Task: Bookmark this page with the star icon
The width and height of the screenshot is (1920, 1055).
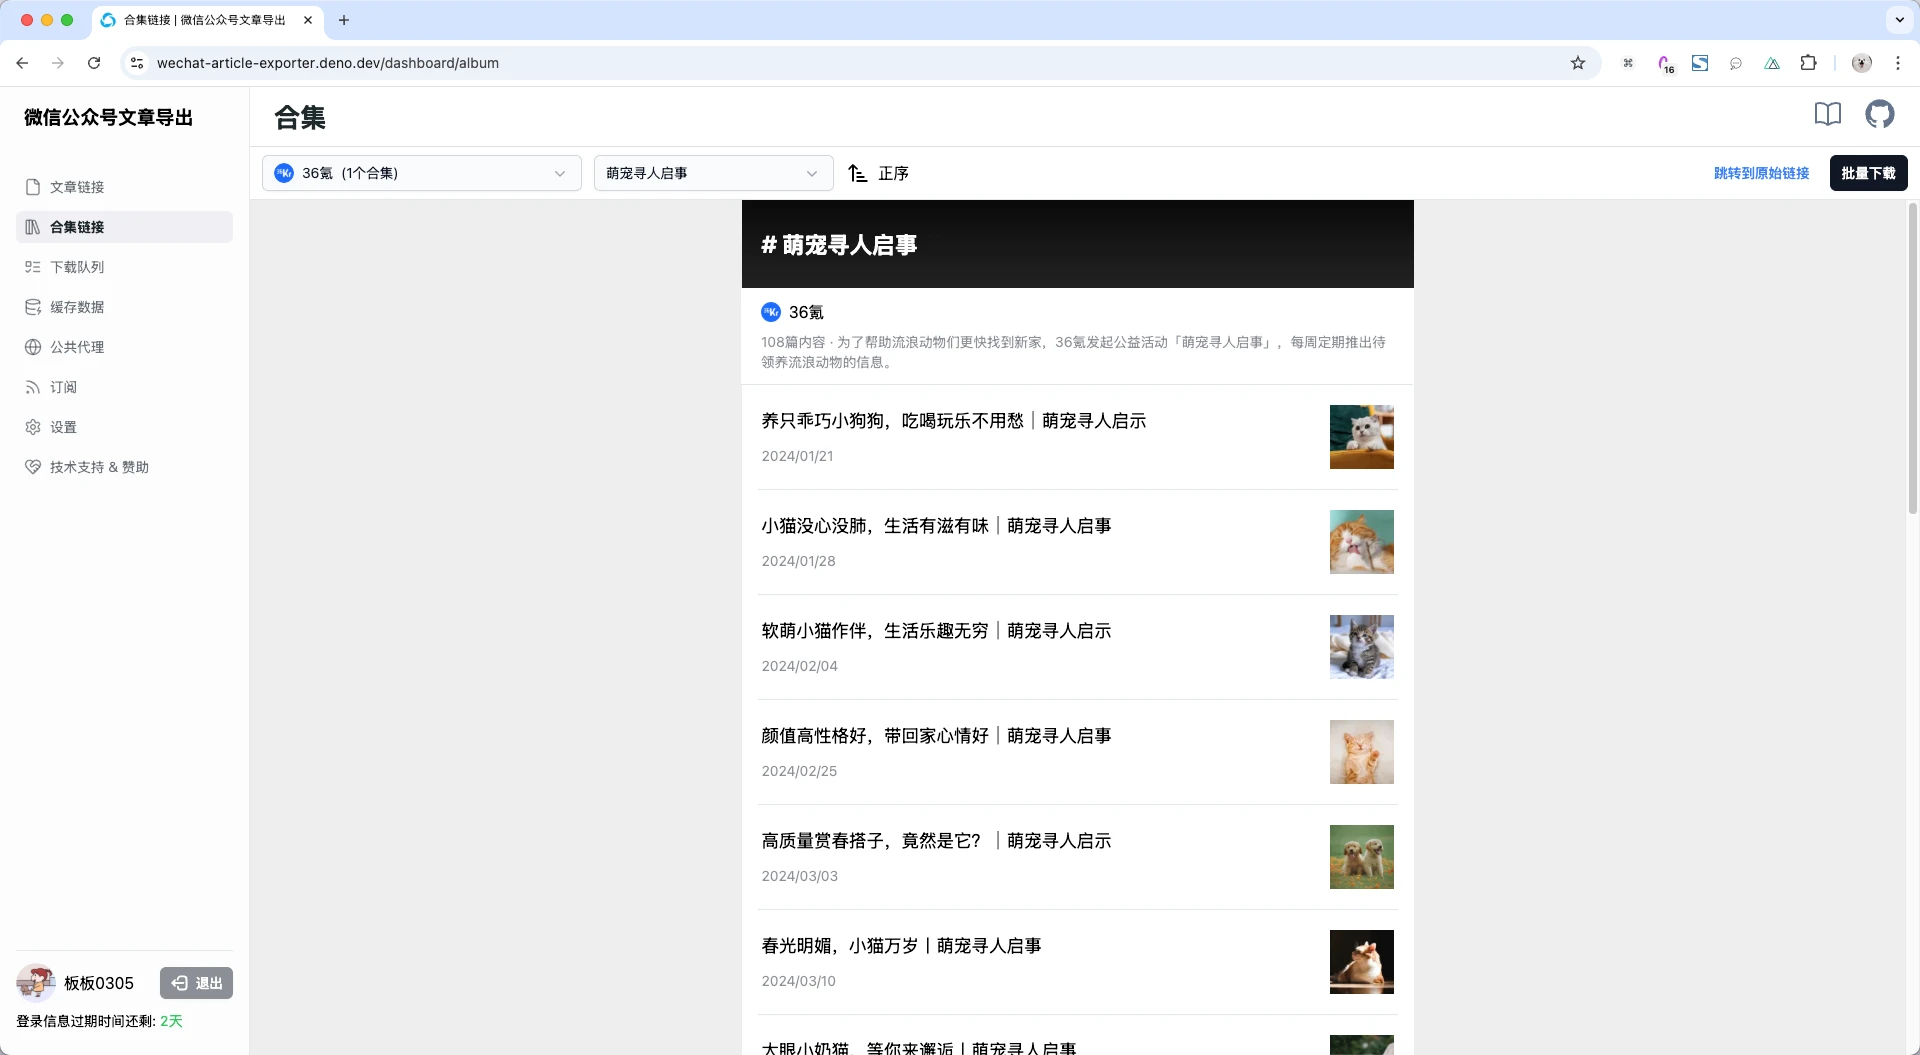Action: pyautogui.click(x=1578, y=63)
